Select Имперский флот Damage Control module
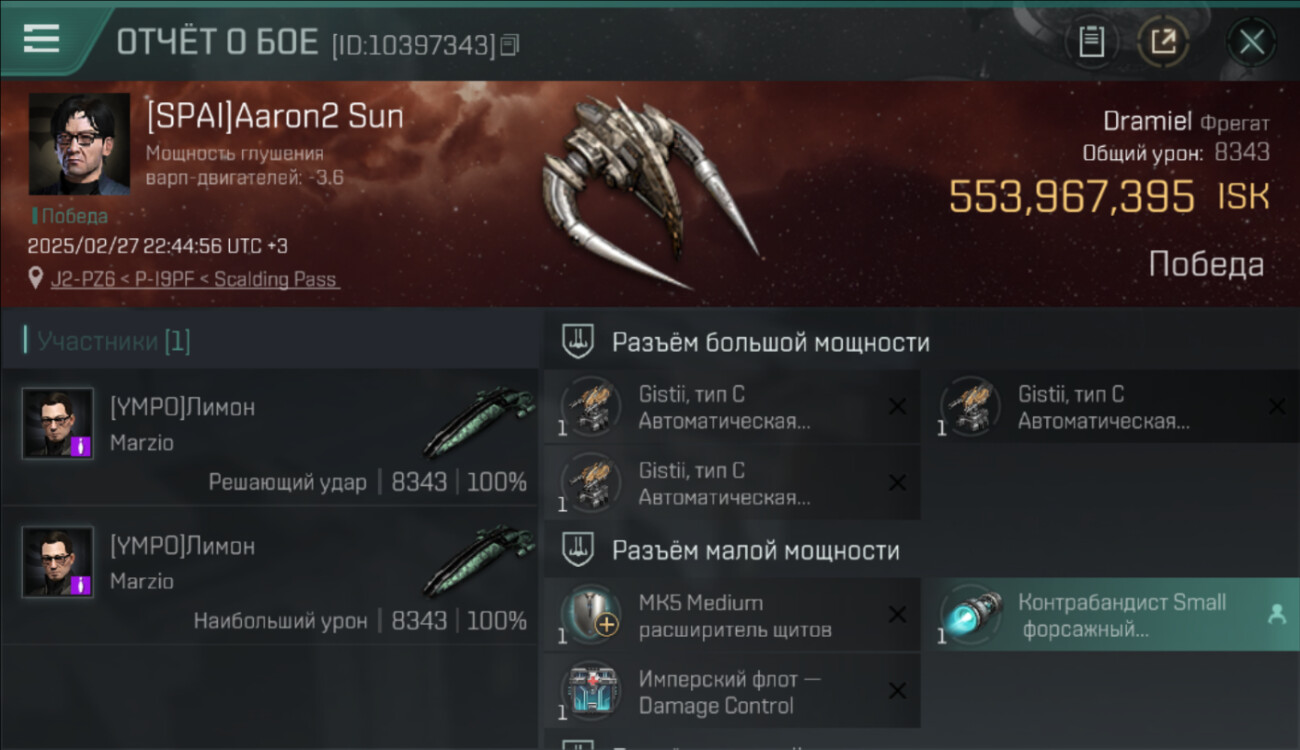1300x750 pixels. tap(732, 691)
